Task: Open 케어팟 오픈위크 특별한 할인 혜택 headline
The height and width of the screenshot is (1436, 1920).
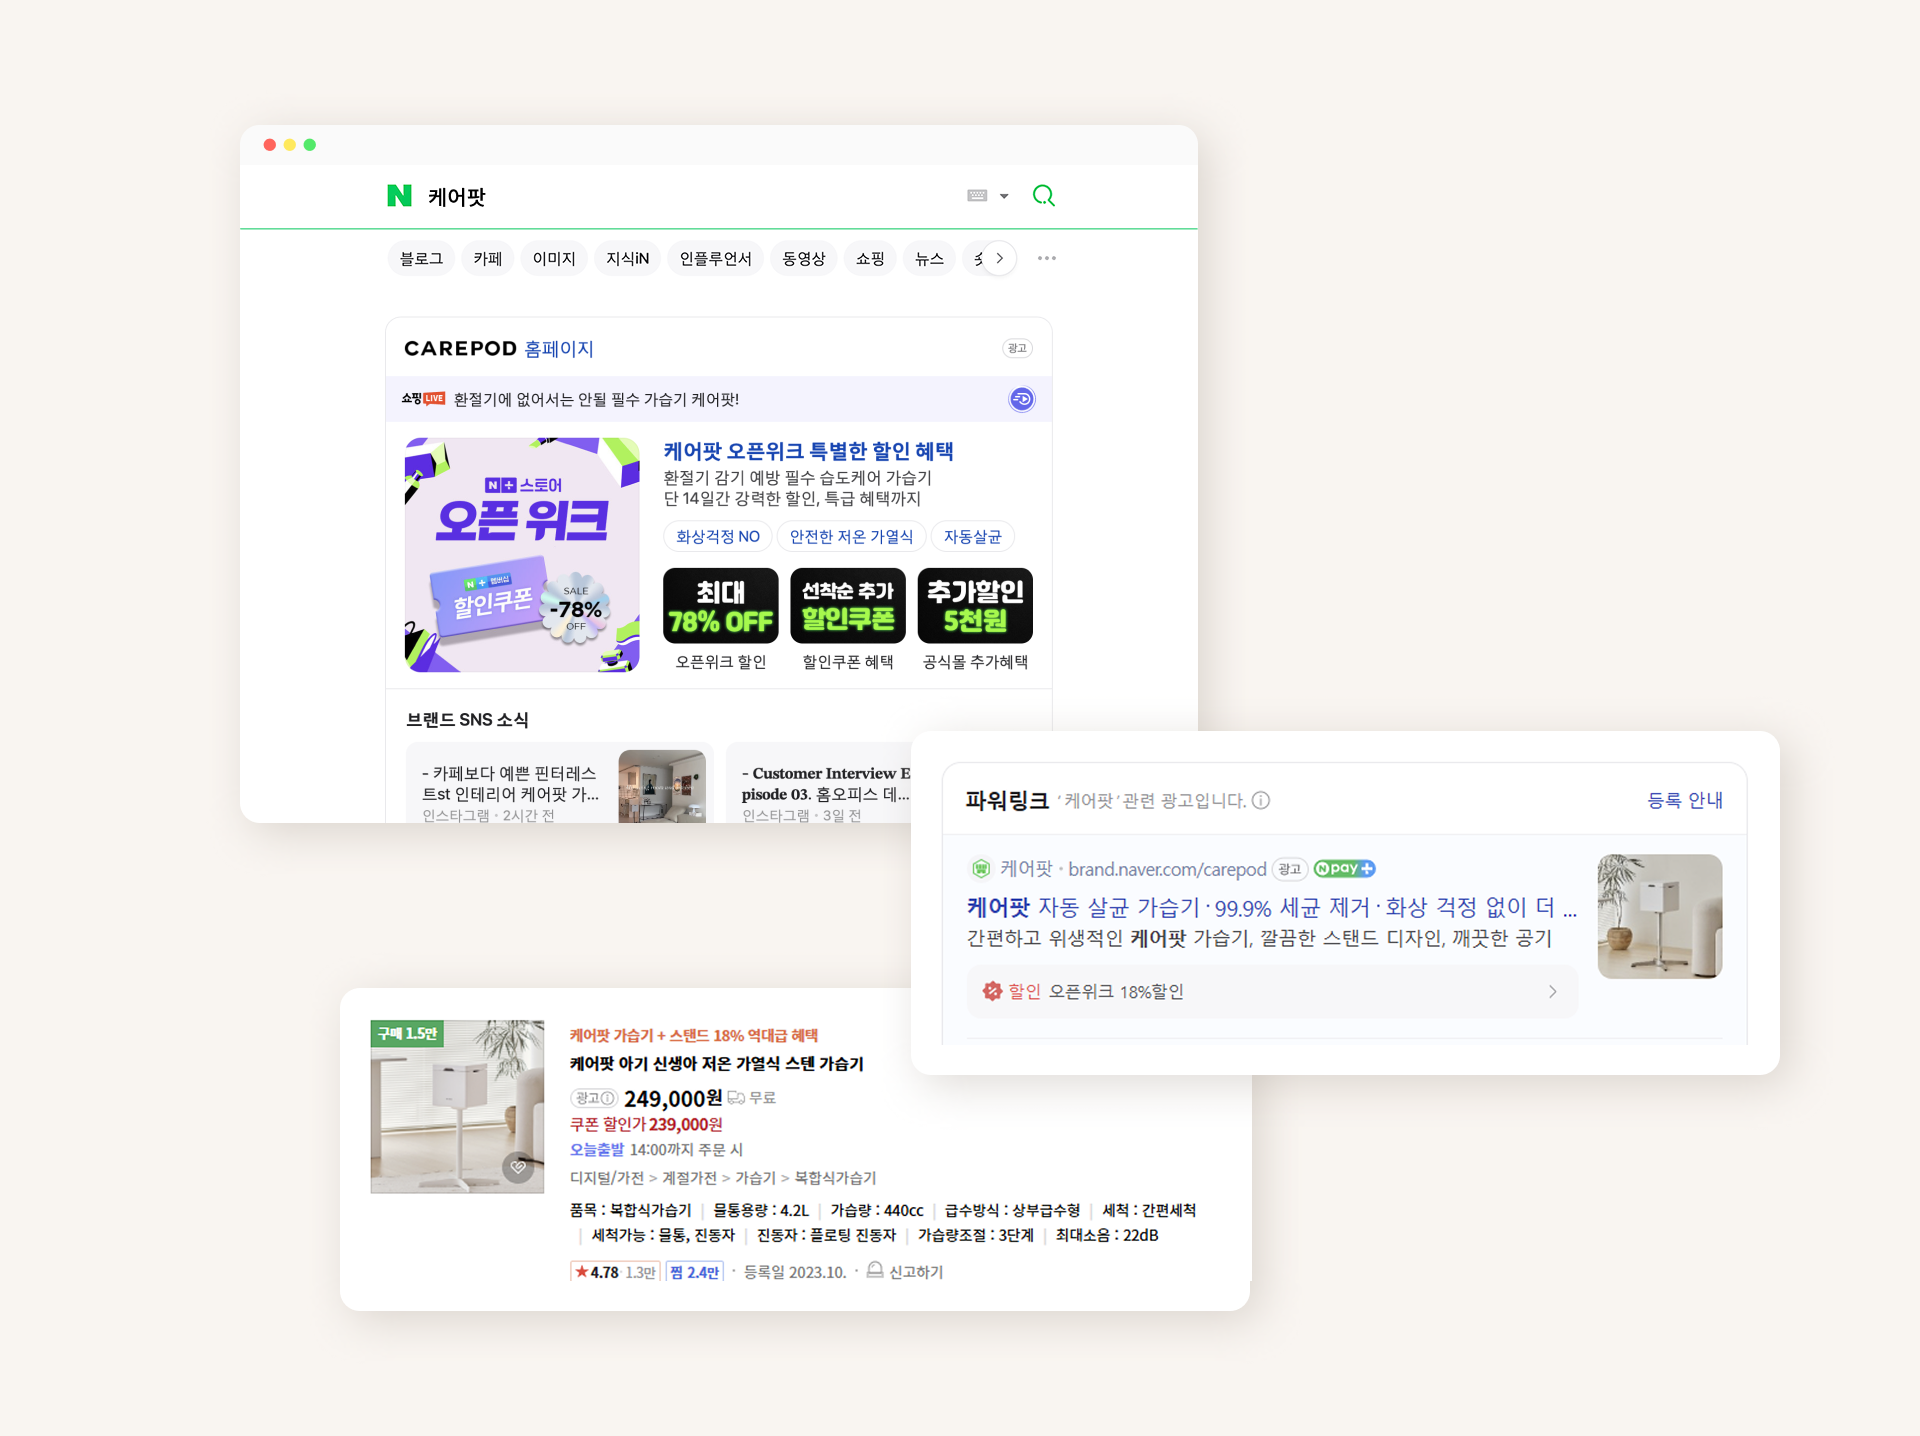Action: (809, 451)
